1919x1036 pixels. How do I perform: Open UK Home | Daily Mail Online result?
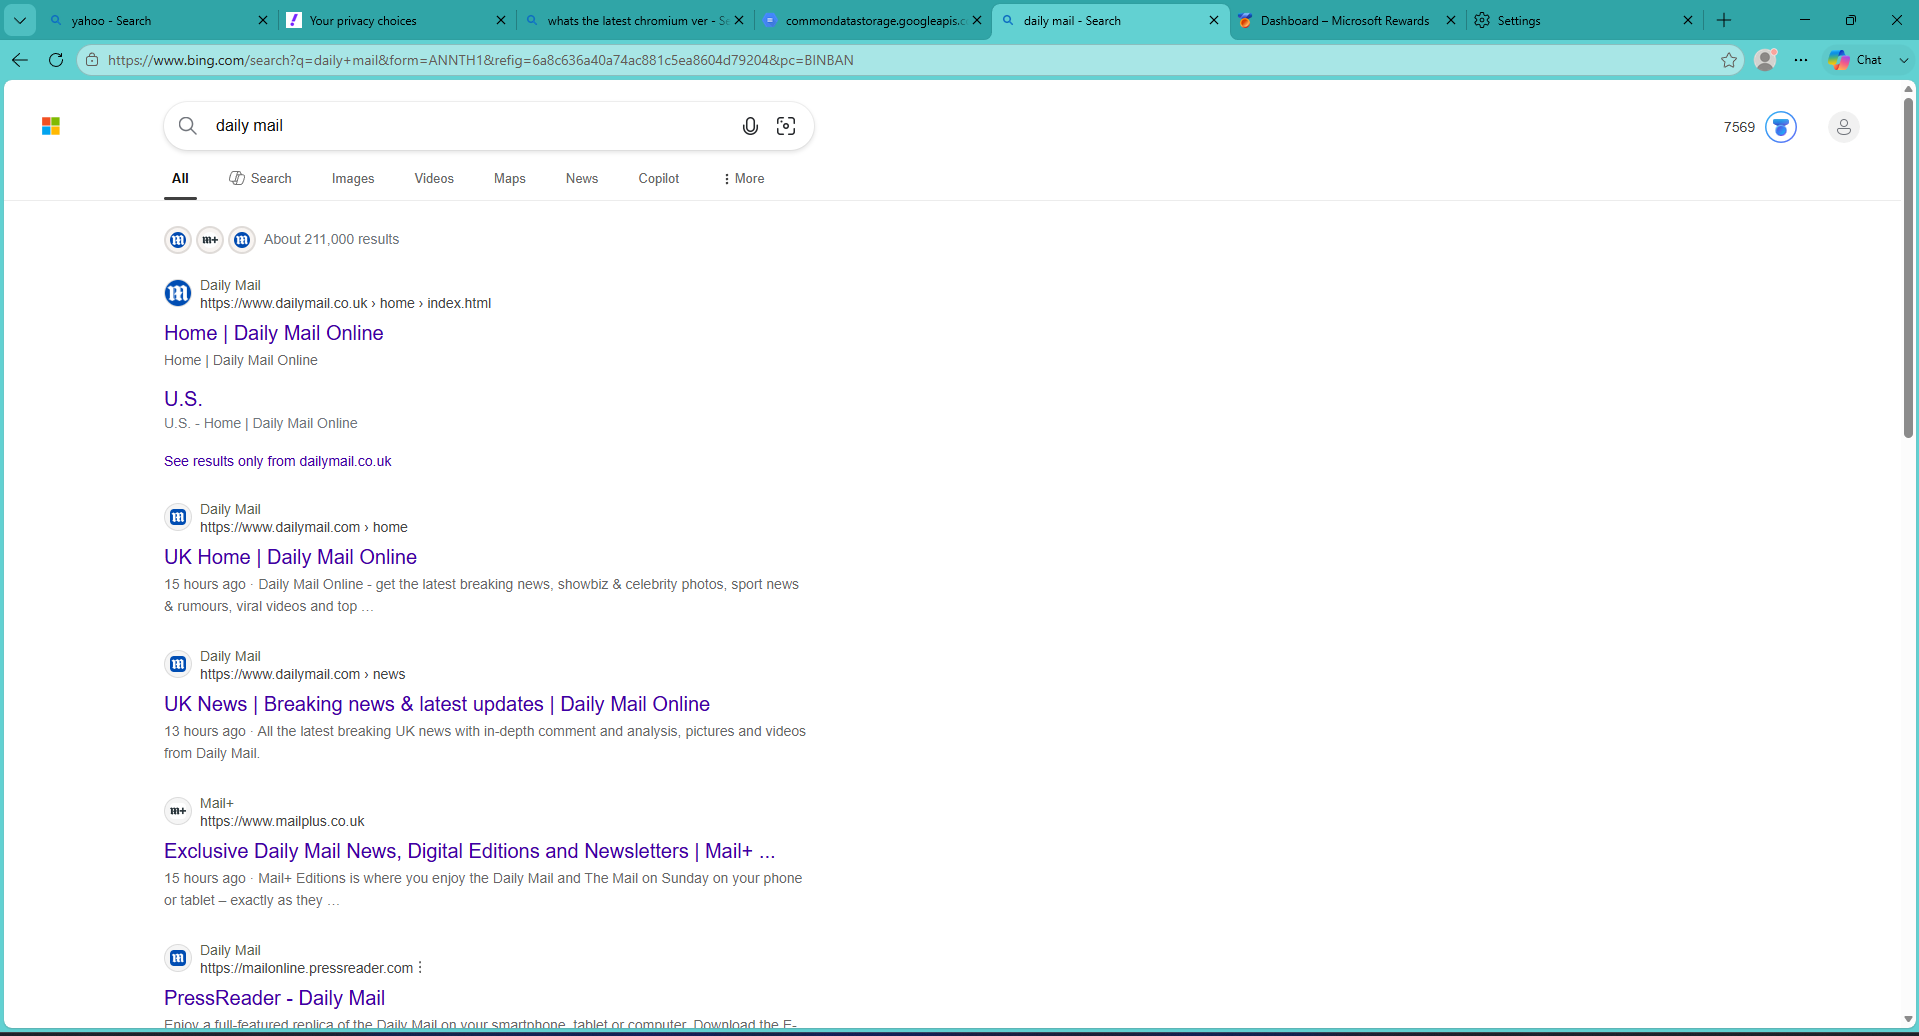291,557
